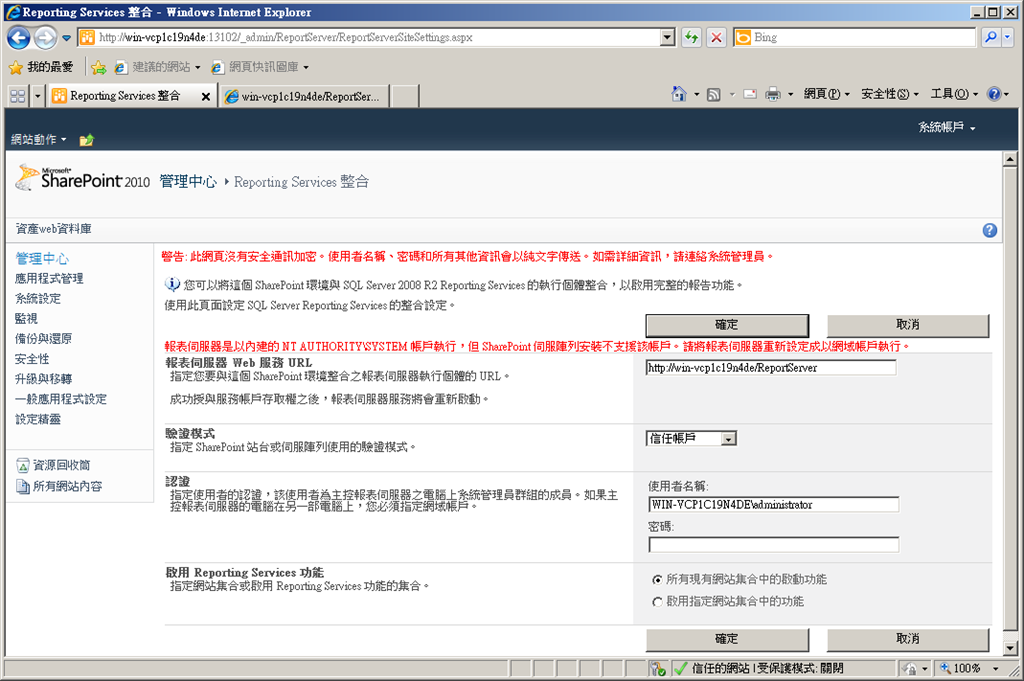Screen dimensions: 1024x681
Task: Click the report server URL input field
Action: tap(771, 368)
